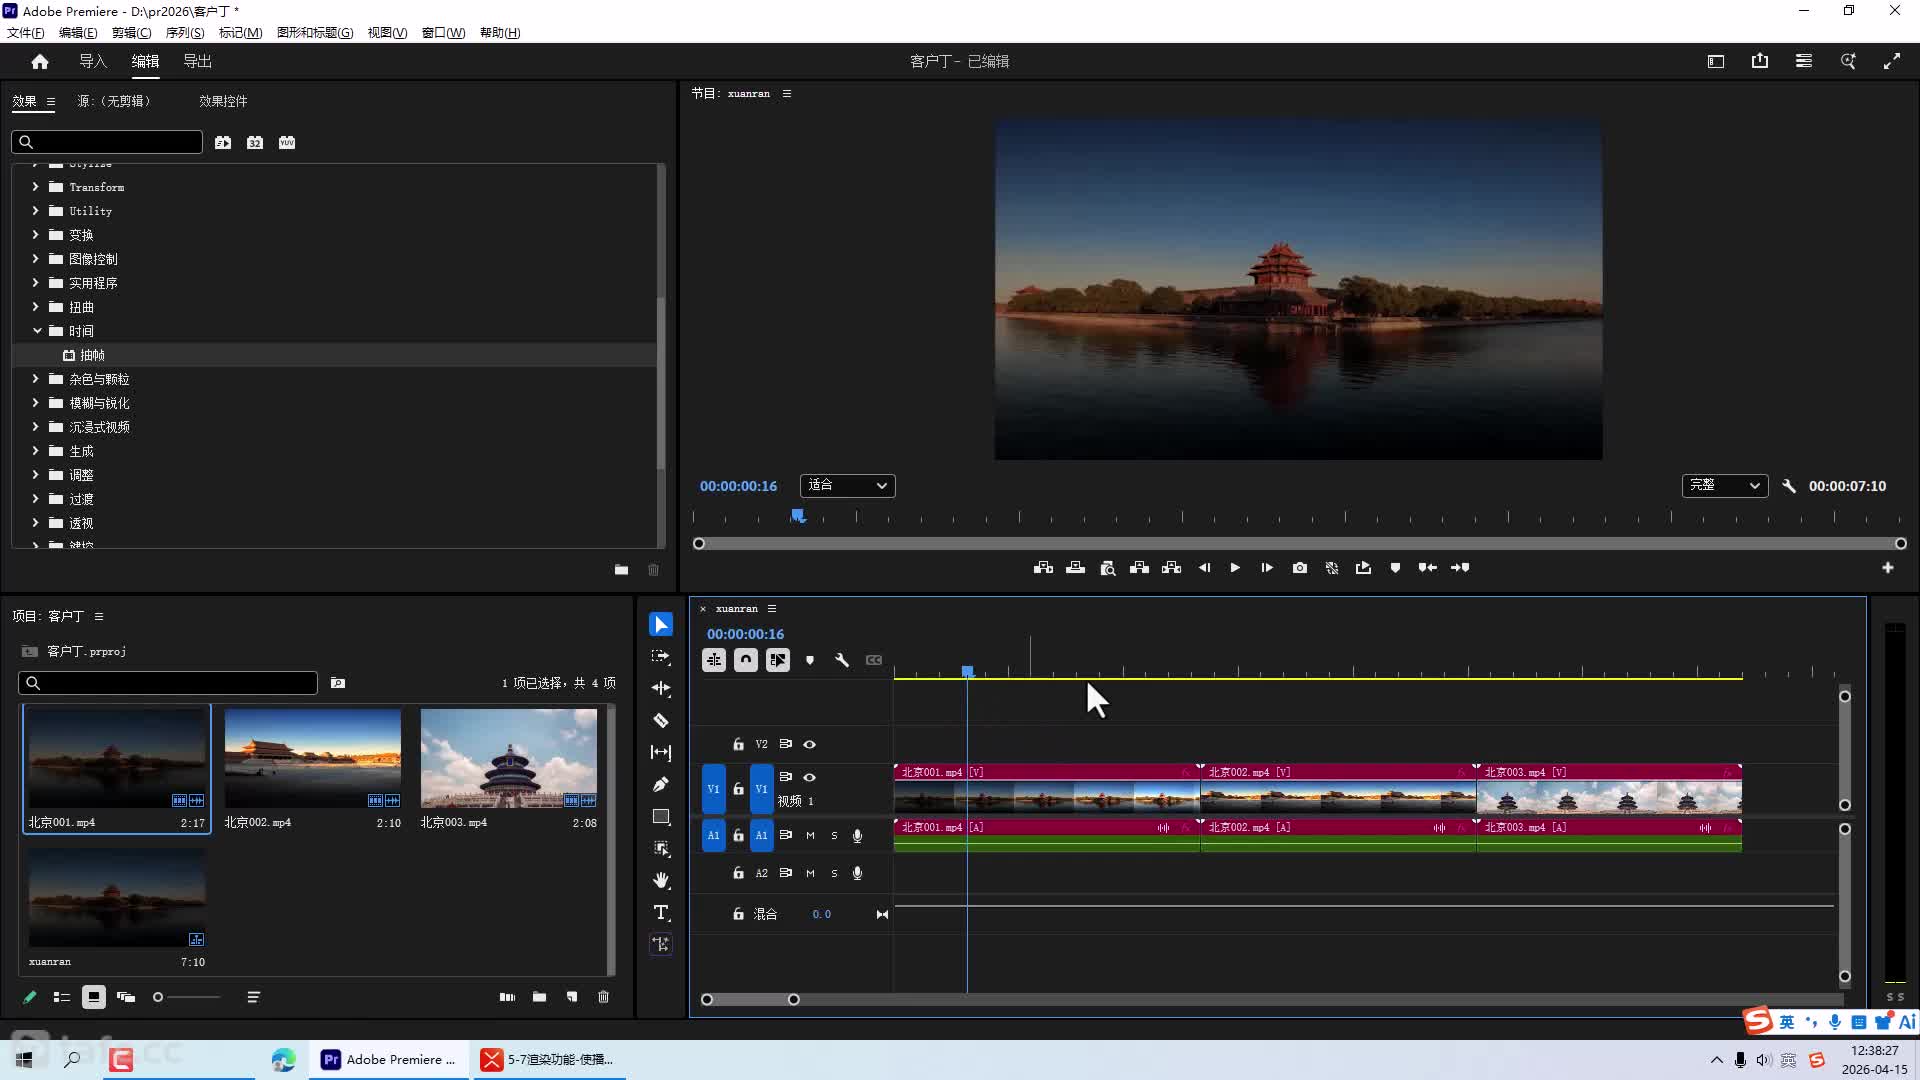Open the zoom level 适合 dropdown
Viewport: 1920px width, 1080px height.
click(847, 486)
